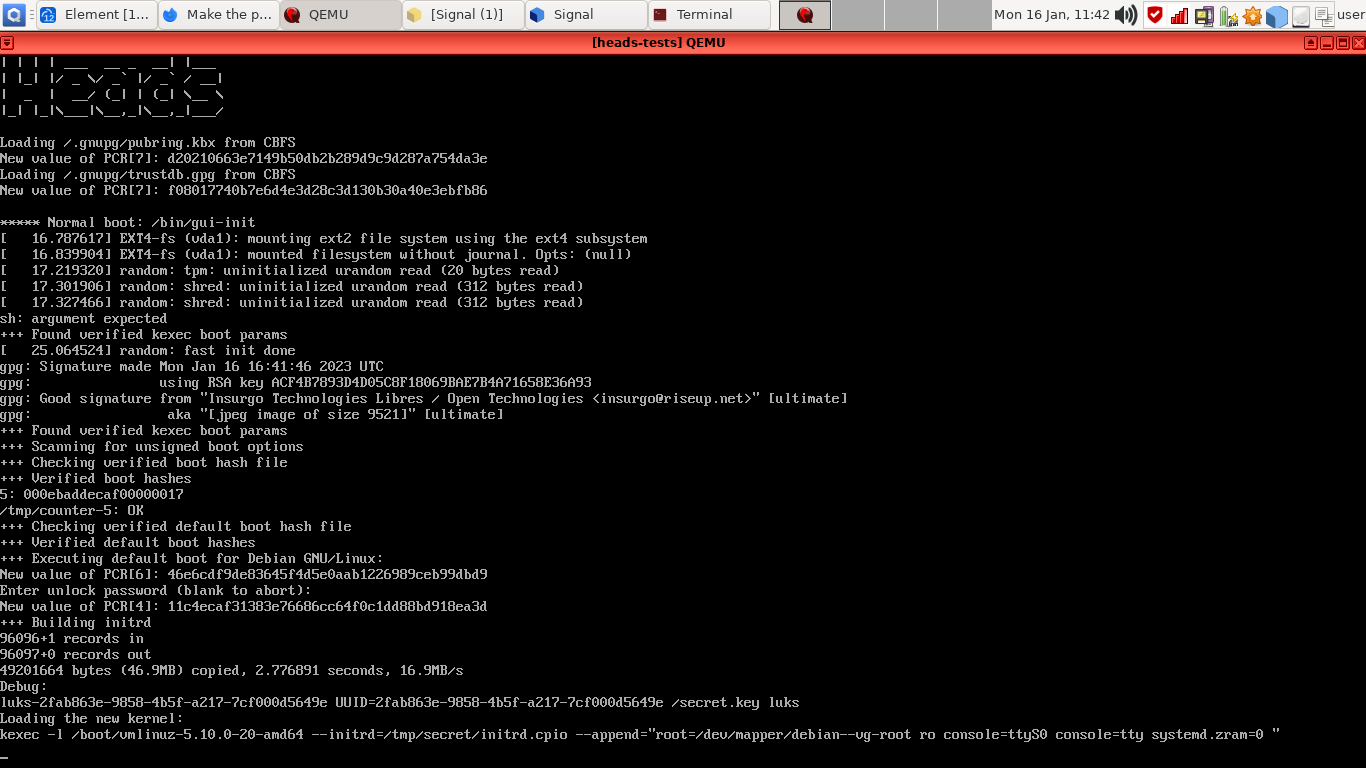Maximize the heads-tests QEMU window
This screenshot has height=768, width=1366.
coord(1342,43)
